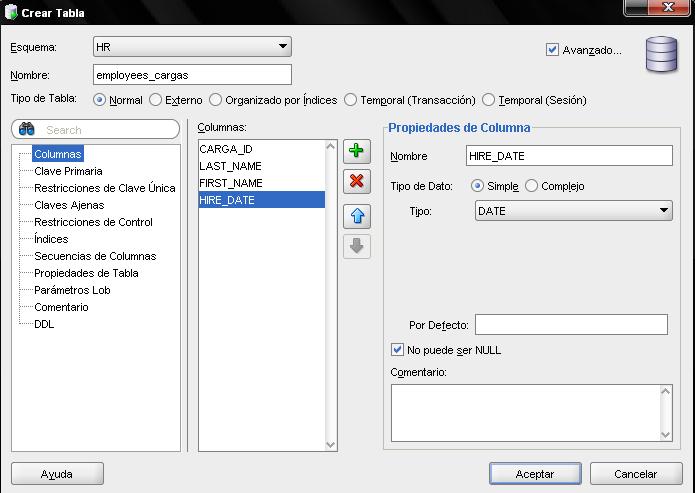Select the CARGA_ID column

click(x=262, y=149)
